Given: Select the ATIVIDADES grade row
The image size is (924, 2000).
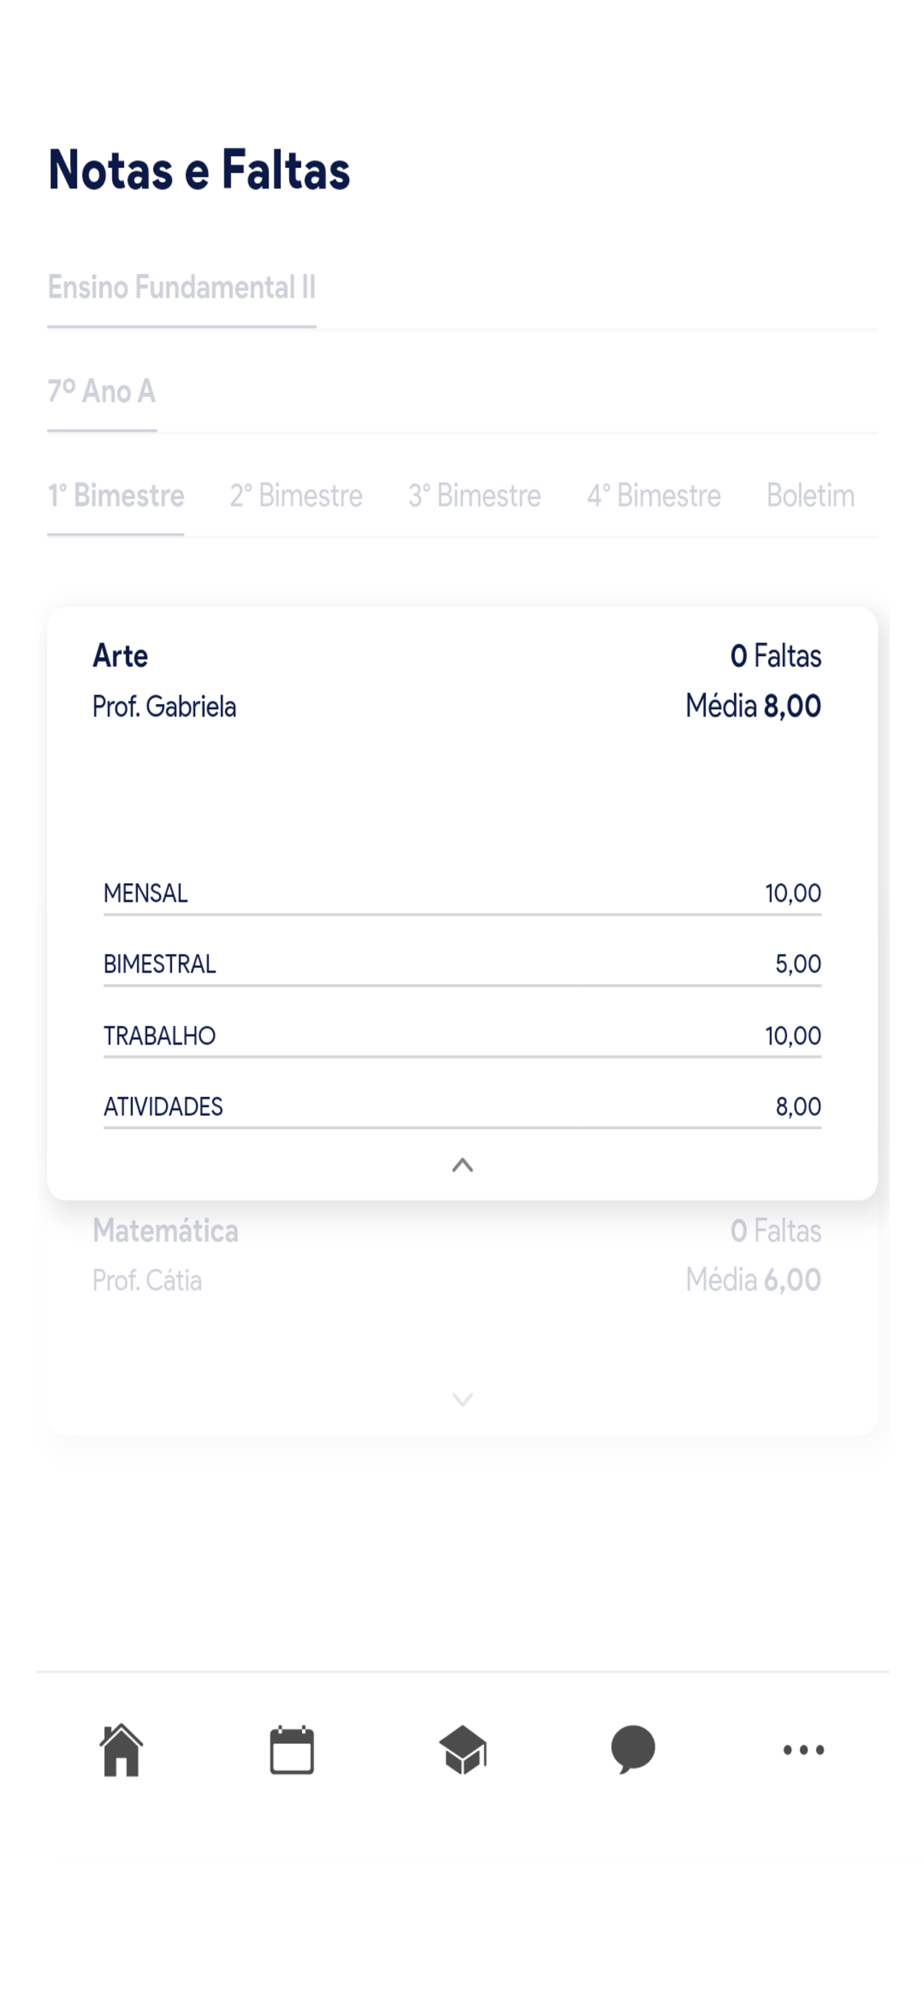Looking at the screenshot, I should click(x=462, y=1107).
